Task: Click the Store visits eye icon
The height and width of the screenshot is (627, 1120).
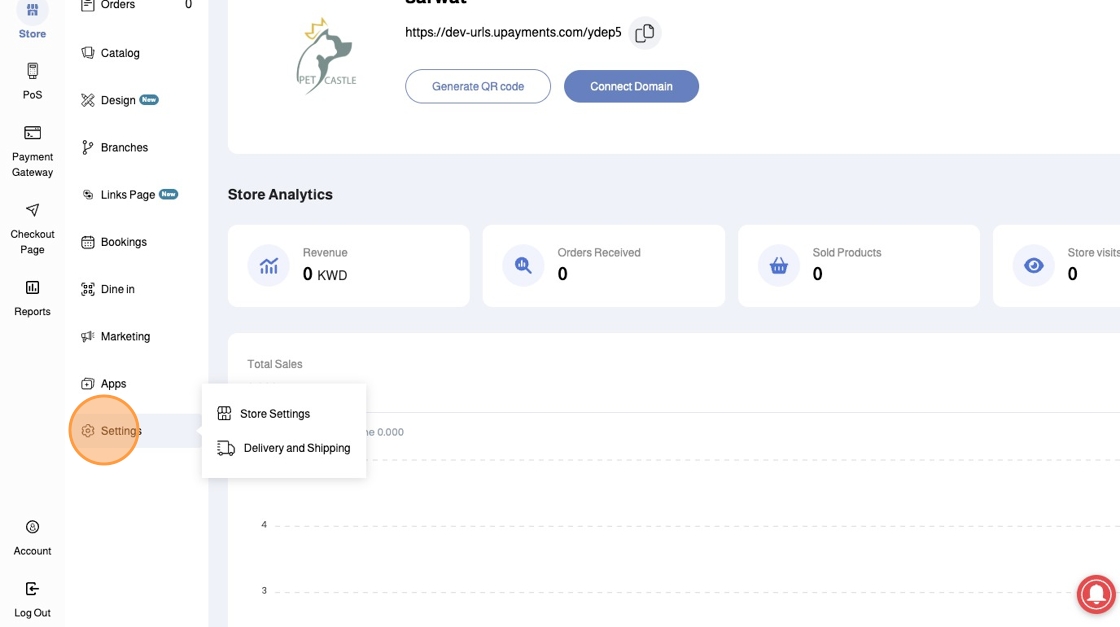Action: click(x=1034, y=266)
